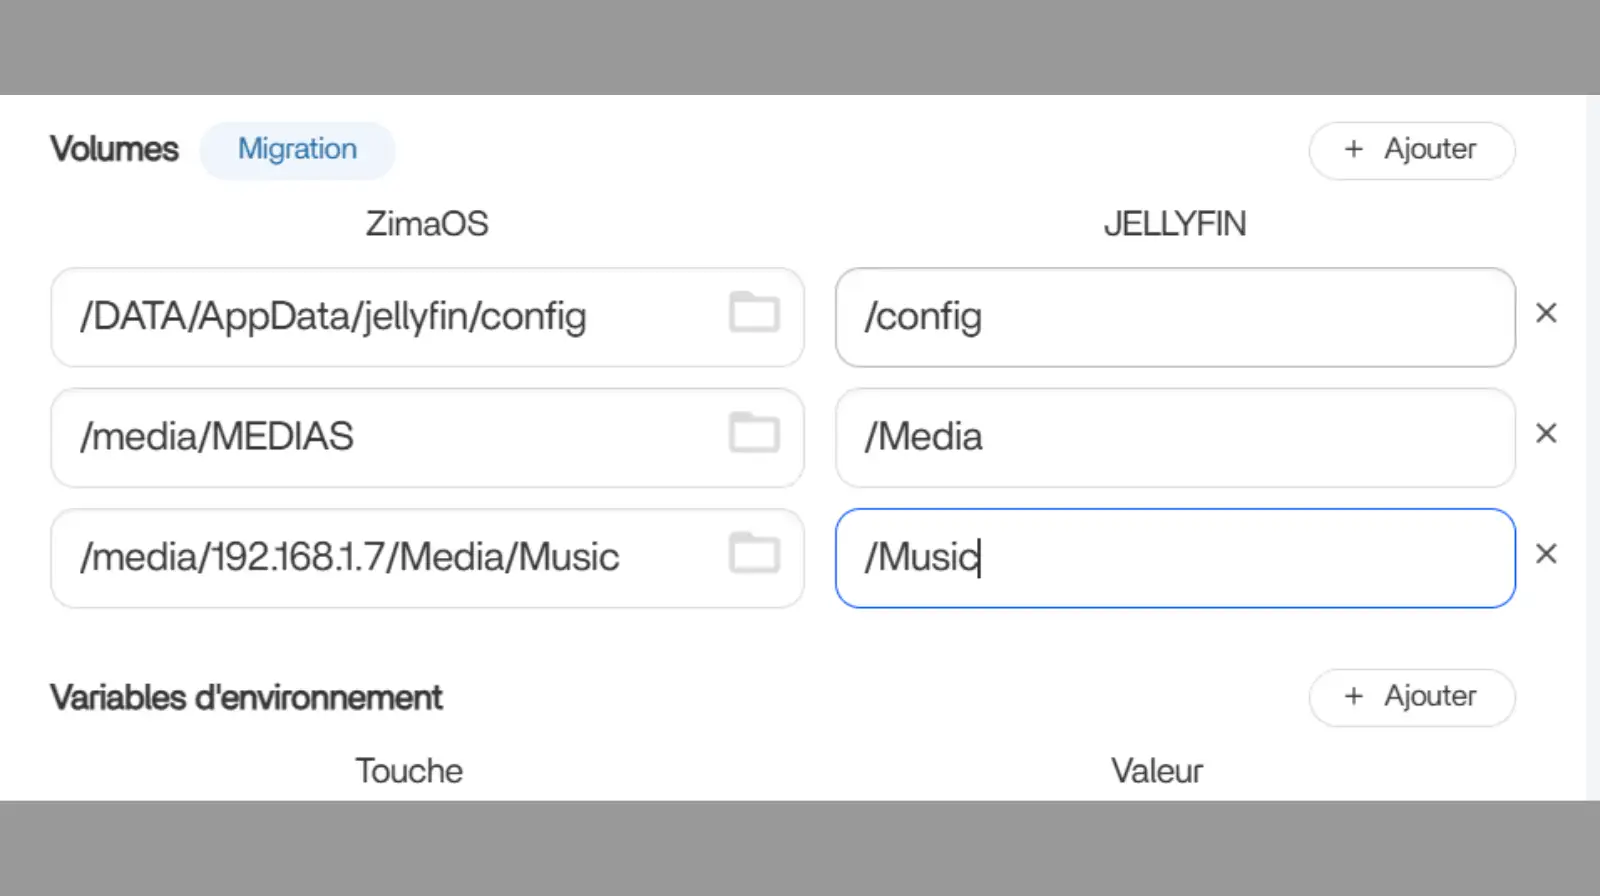The image size is (1600, 896).
Task: Remove the /Music volume mapping
Action: point(1546,554)
